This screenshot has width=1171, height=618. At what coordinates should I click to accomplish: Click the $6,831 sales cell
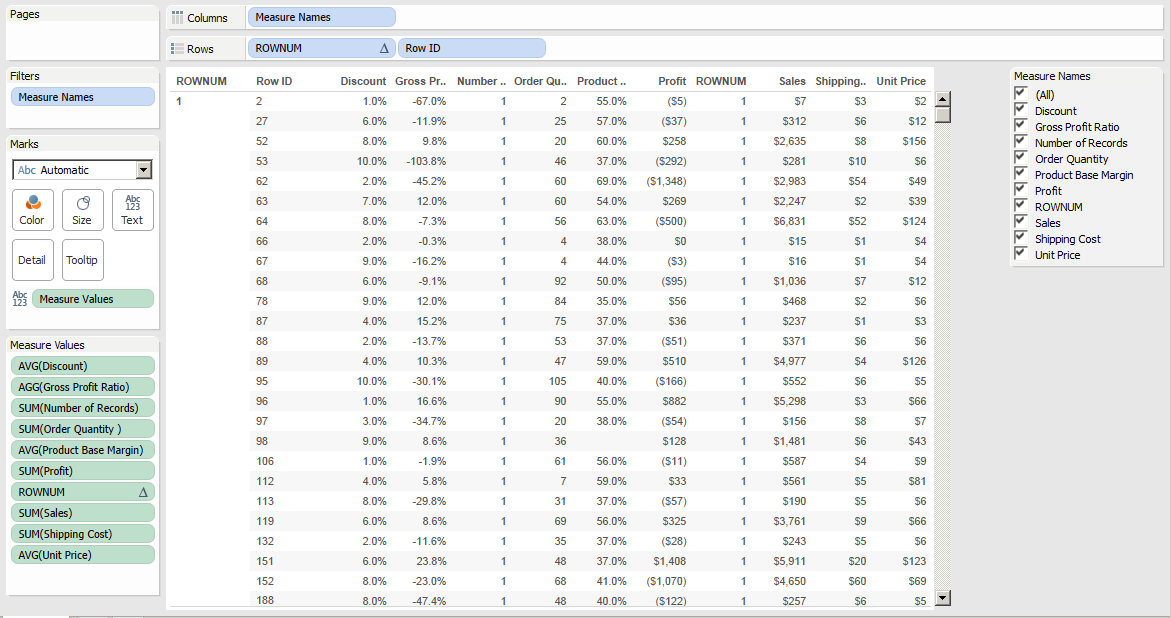[x=790, y=221]
